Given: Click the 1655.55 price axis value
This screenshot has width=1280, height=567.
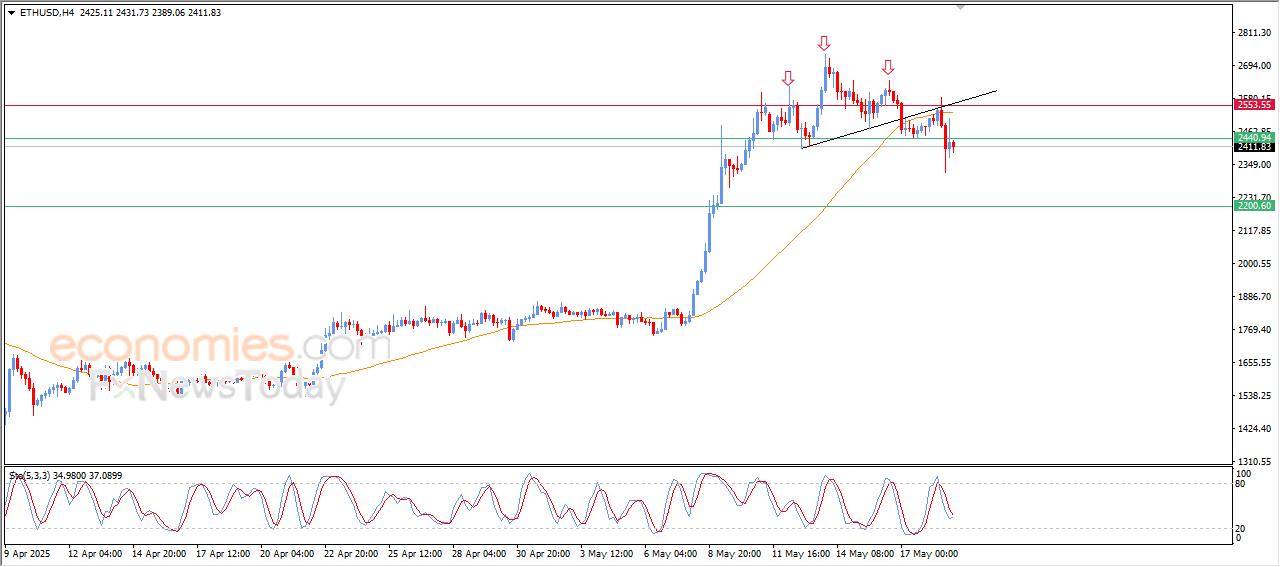Looking at the screenshot, I should point(1254,363).
